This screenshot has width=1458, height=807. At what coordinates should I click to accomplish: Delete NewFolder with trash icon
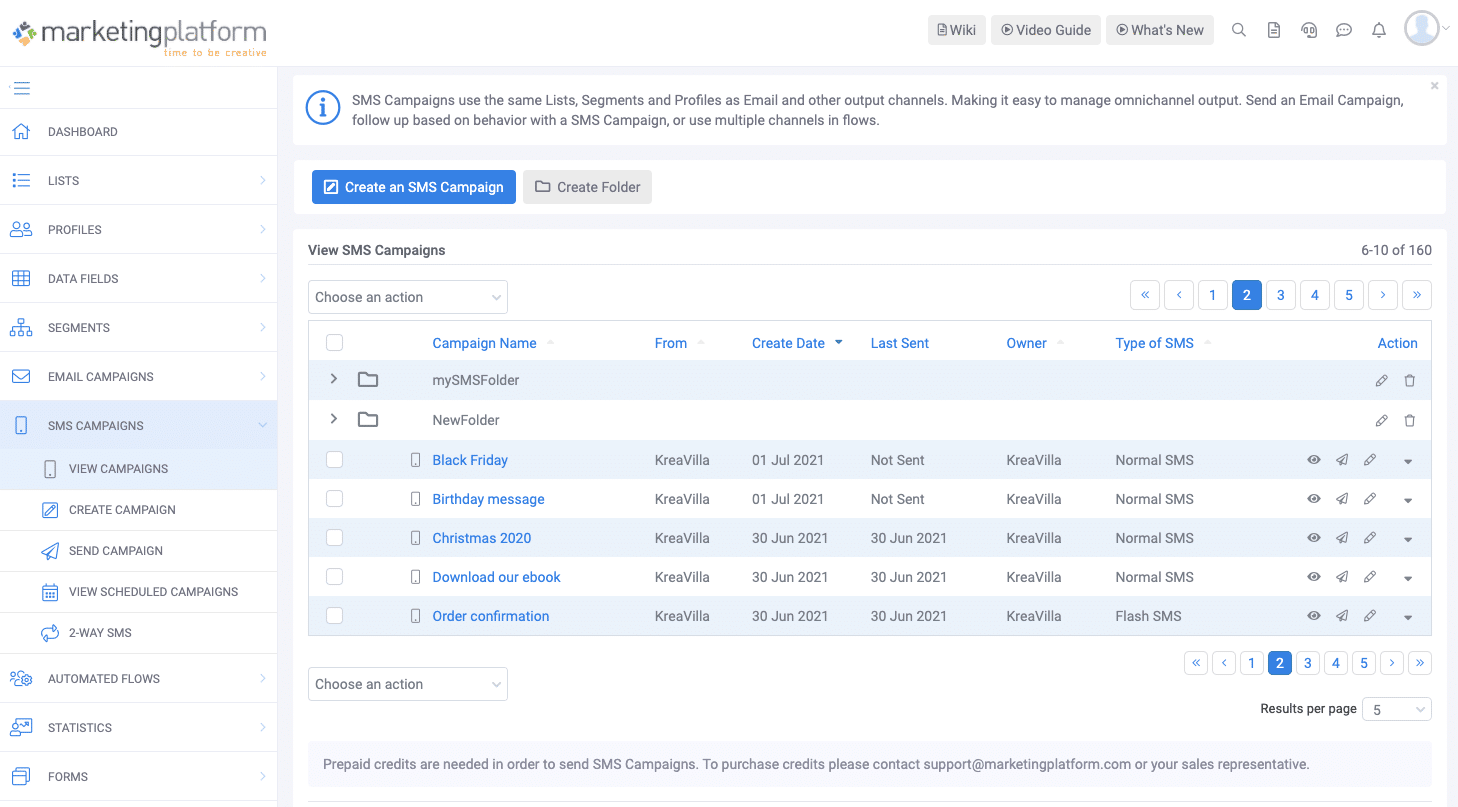coord(1409,420)
